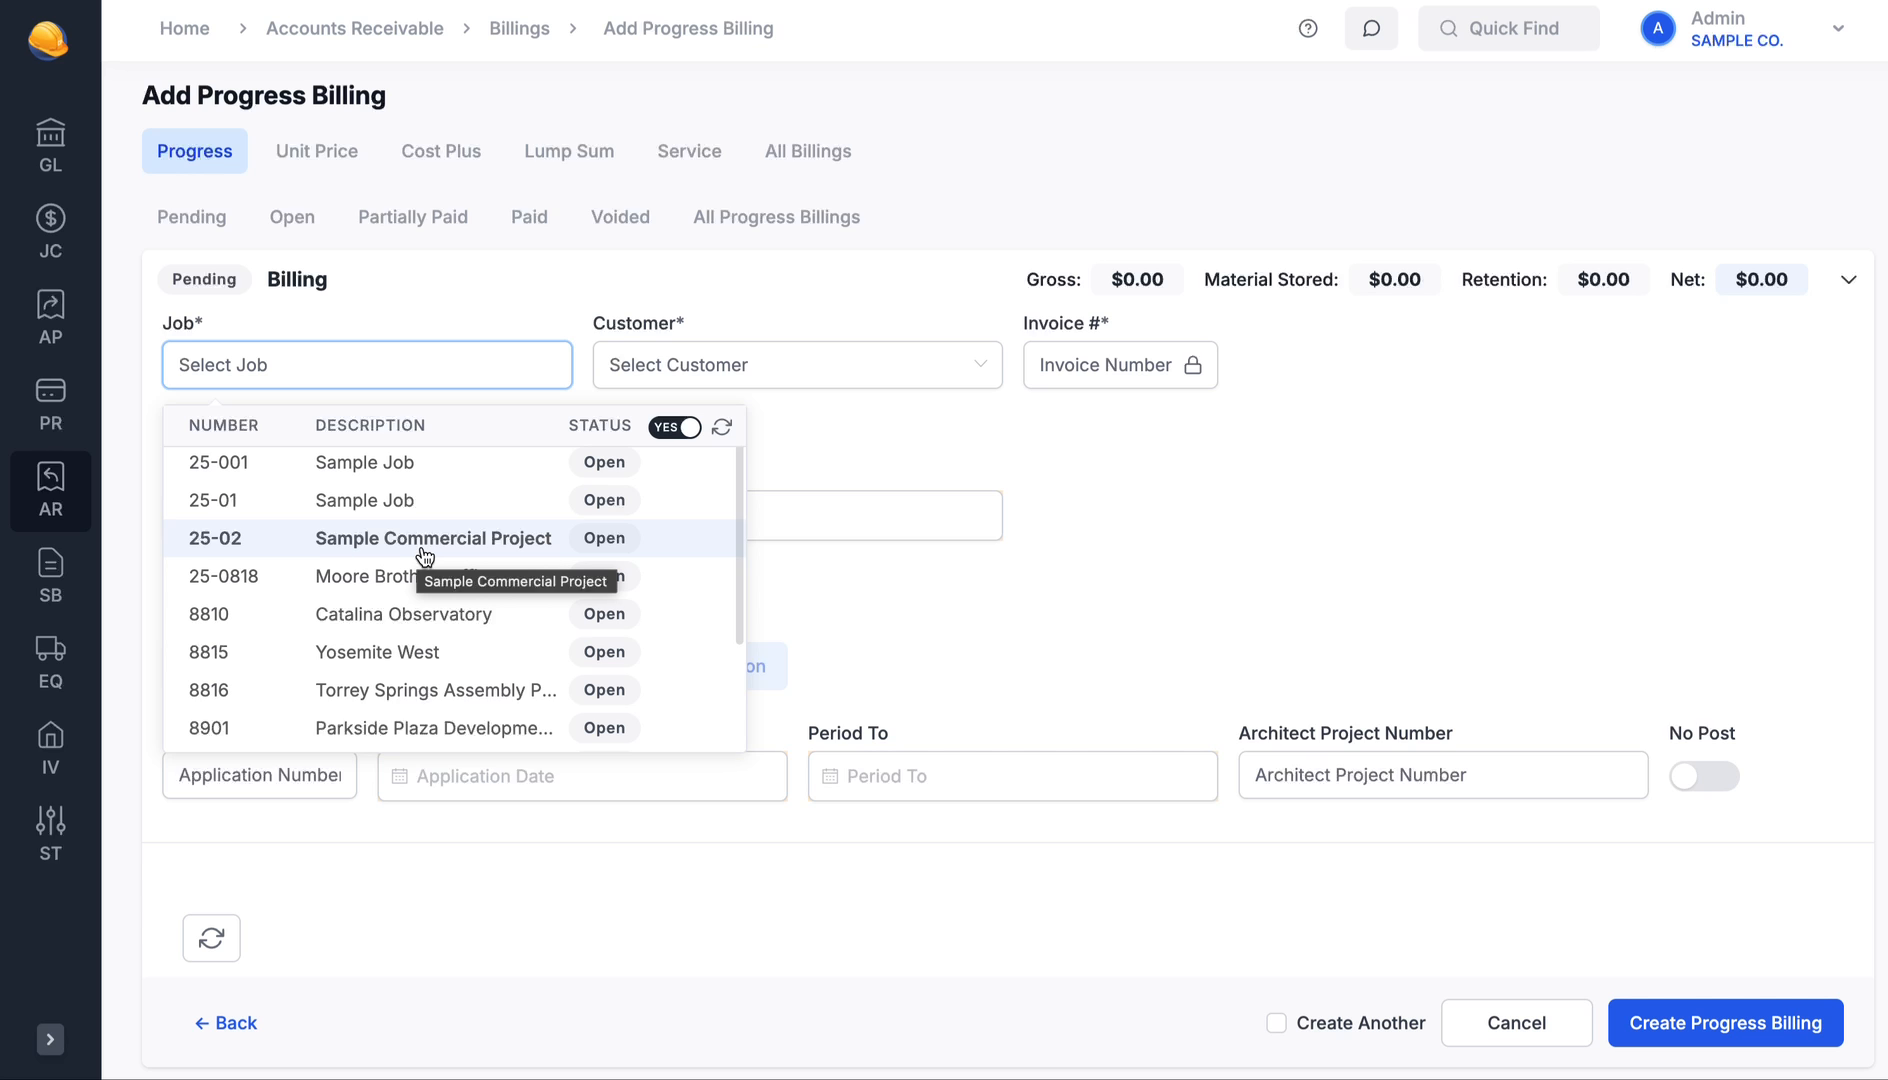Open the Payroll (PR) module icon
The height and width of the screenshot is (1080, 1888).
[x=50, y=401]
